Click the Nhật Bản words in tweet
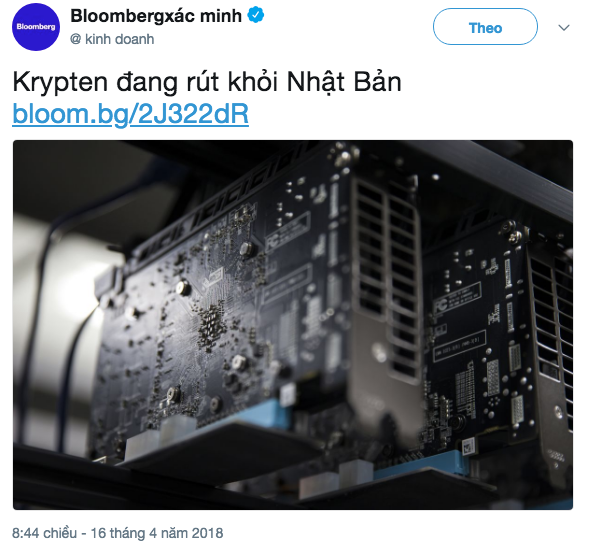 pos(344,82)
